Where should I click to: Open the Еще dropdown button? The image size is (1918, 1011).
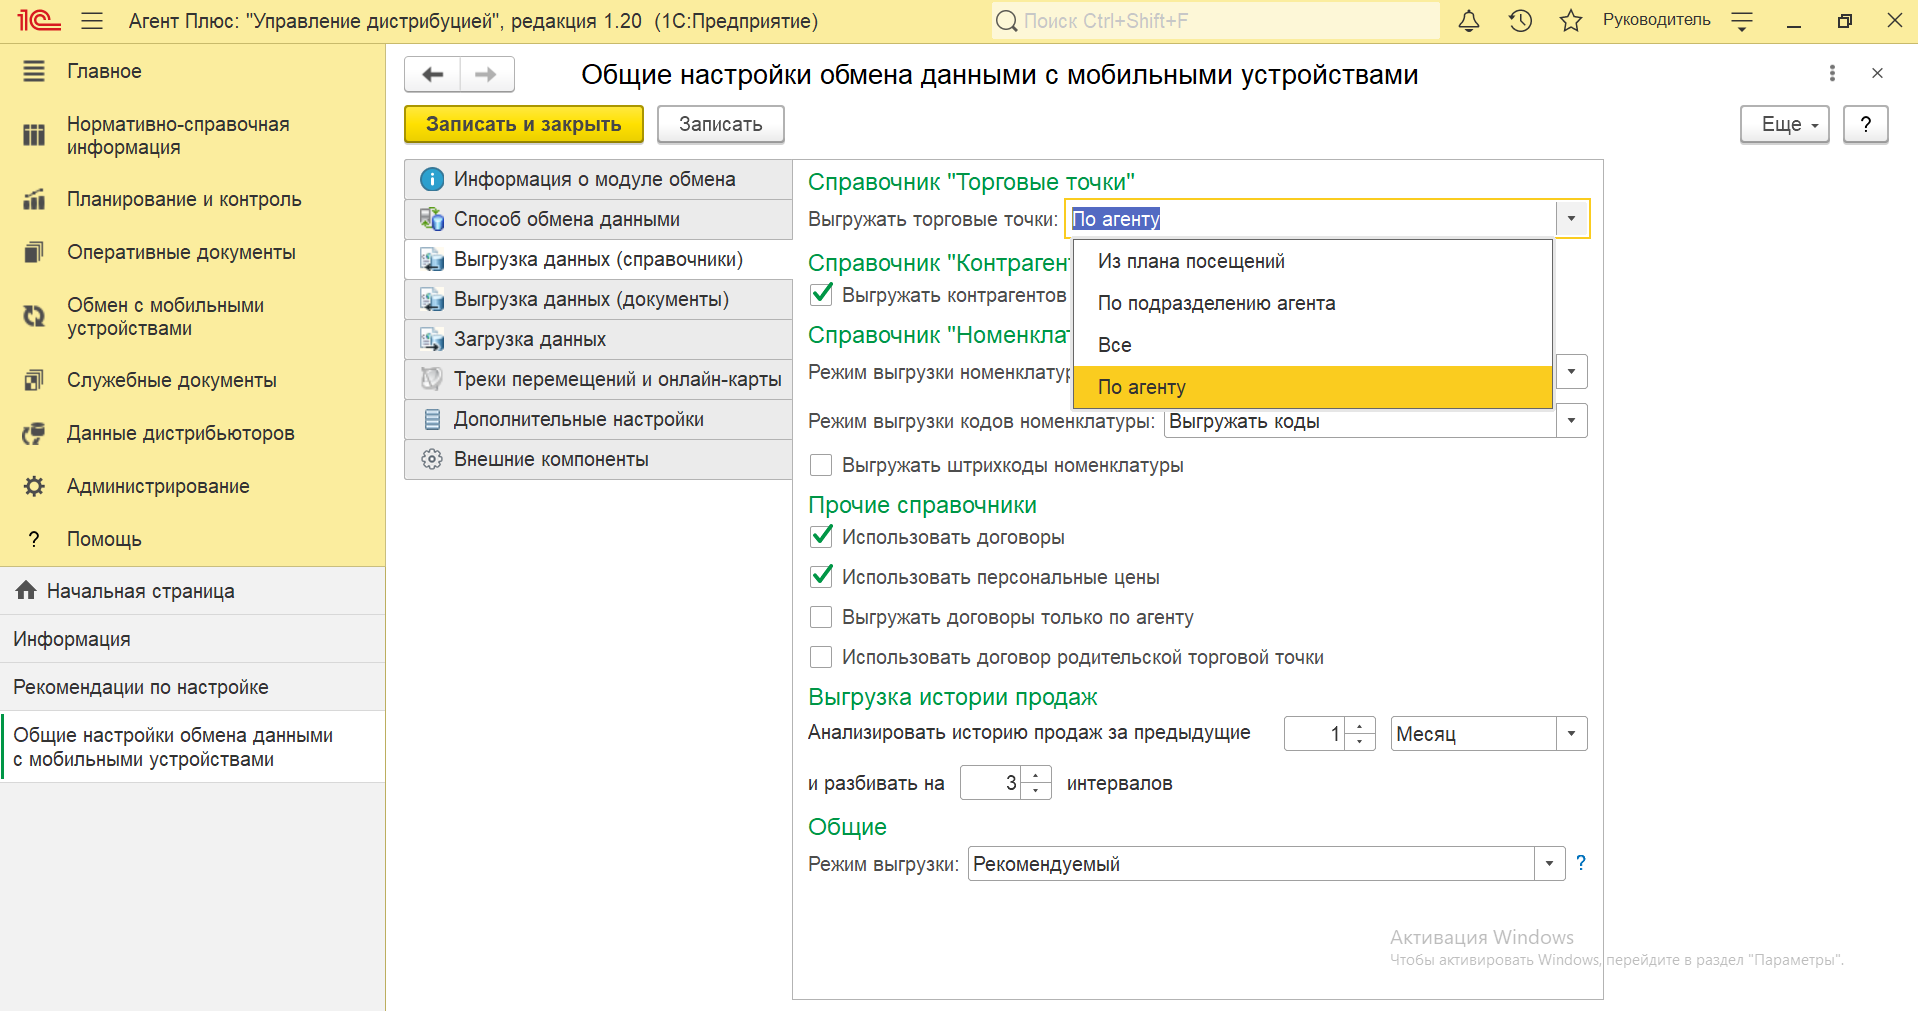[x=1785, y=124]
